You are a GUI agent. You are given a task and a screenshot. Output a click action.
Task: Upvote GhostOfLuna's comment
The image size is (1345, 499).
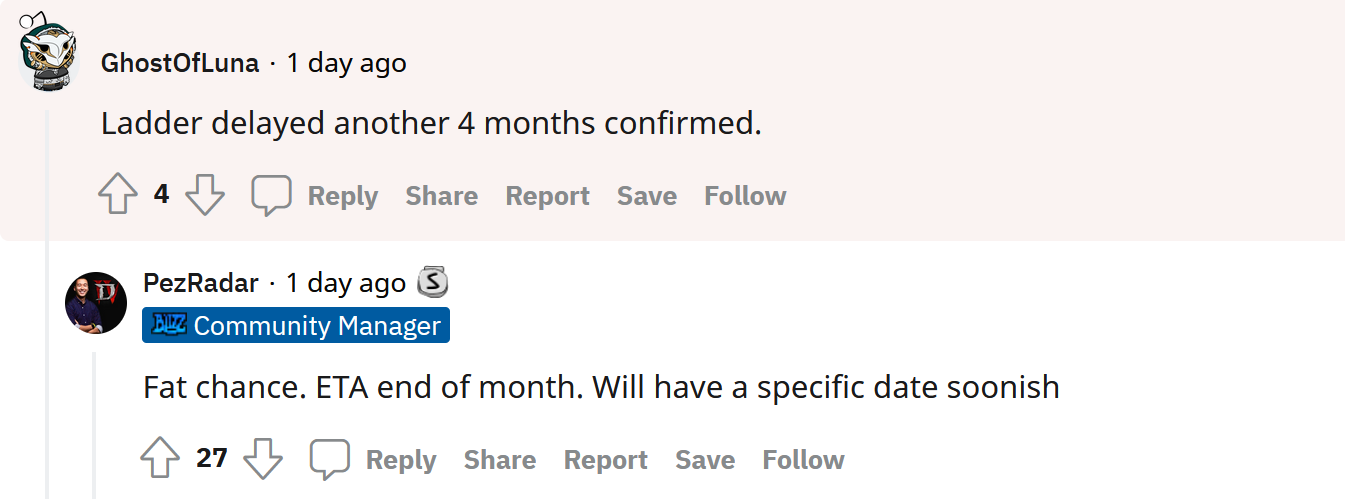coord(118,195)
